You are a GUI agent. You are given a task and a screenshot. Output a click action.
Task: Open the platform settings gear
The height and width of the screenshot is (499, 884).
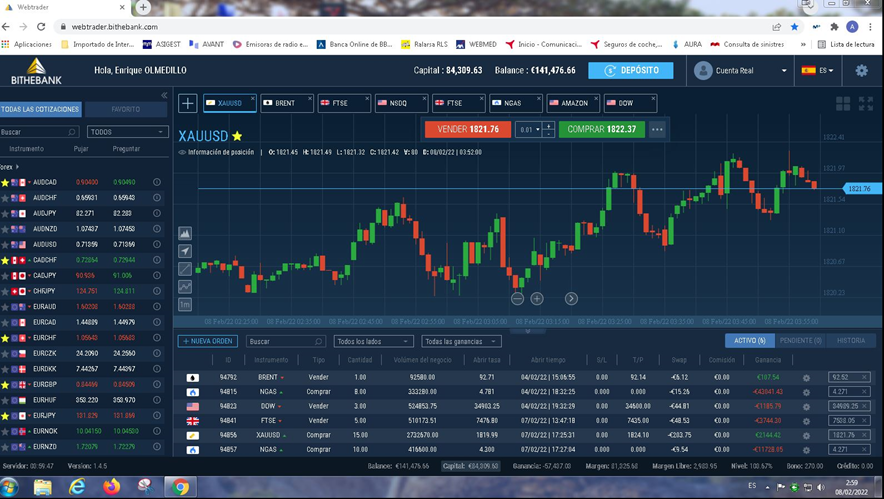[x=861, y=70]
